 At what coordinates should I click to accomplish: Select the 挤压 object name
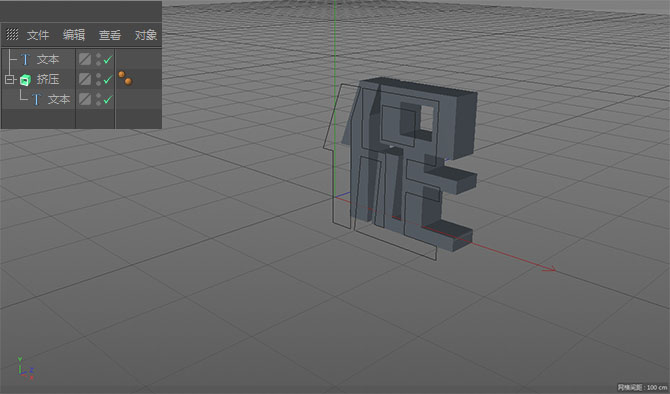coord(47,79)
